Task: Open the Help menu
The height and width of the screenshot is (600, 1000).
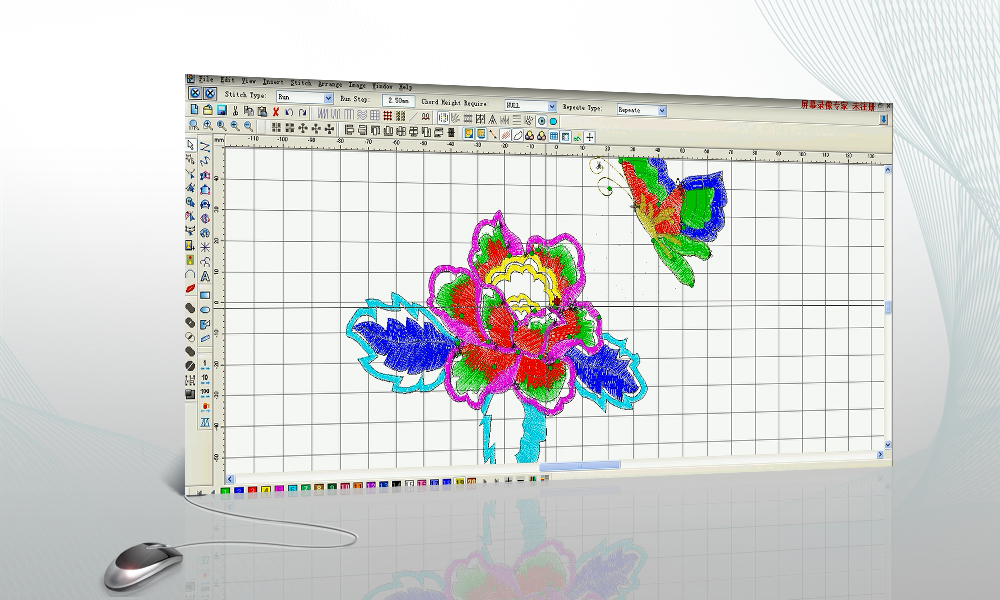Action: [405, 87]
